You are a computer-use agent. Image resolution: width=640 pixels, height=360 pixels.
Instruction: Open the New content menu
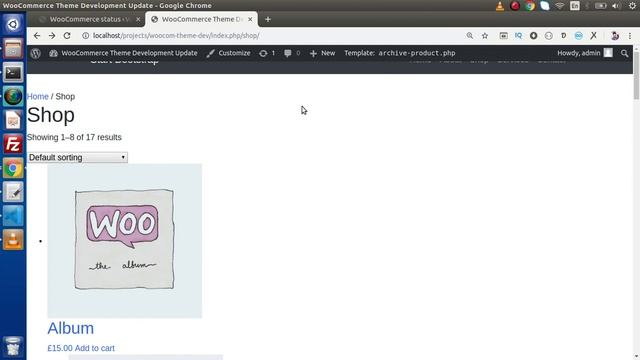click(x=322, y=53)
